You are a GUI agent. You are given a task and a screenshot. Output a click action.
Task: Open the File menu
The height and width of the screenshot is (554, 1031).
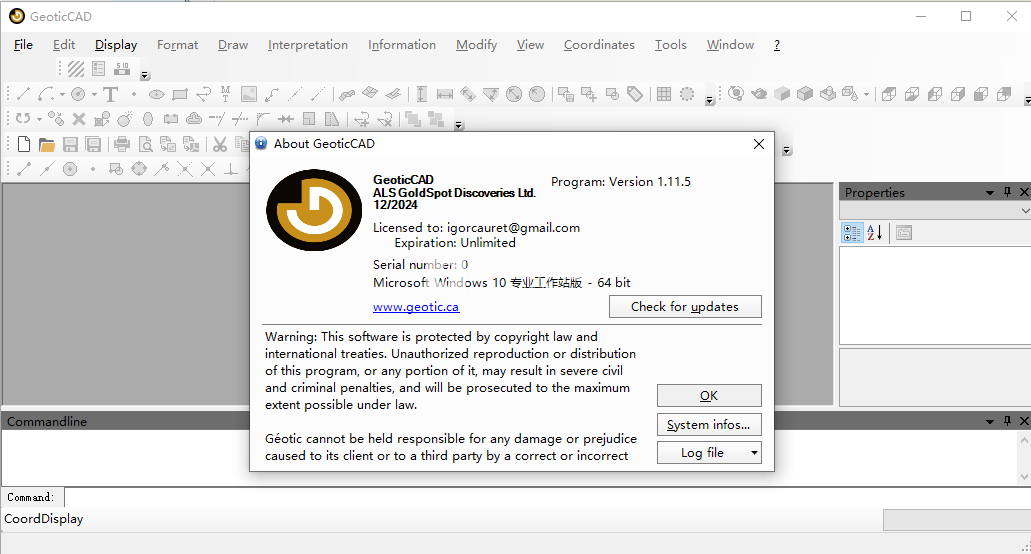click(x=23, y=45)
